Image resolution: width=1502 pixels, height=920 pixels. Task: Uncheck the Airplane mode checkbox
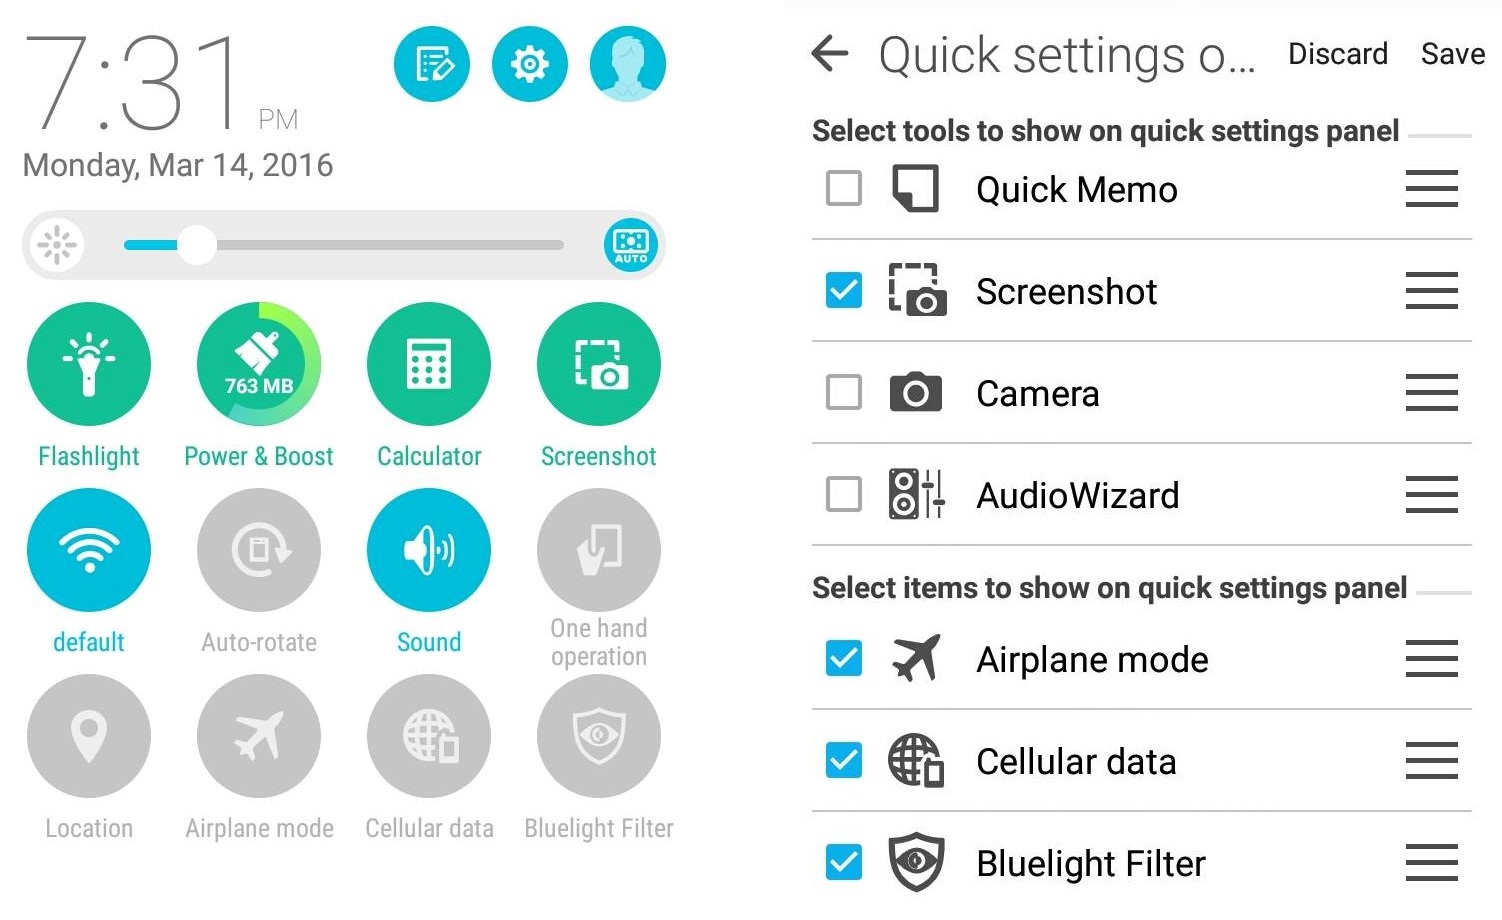click(844, 658)
